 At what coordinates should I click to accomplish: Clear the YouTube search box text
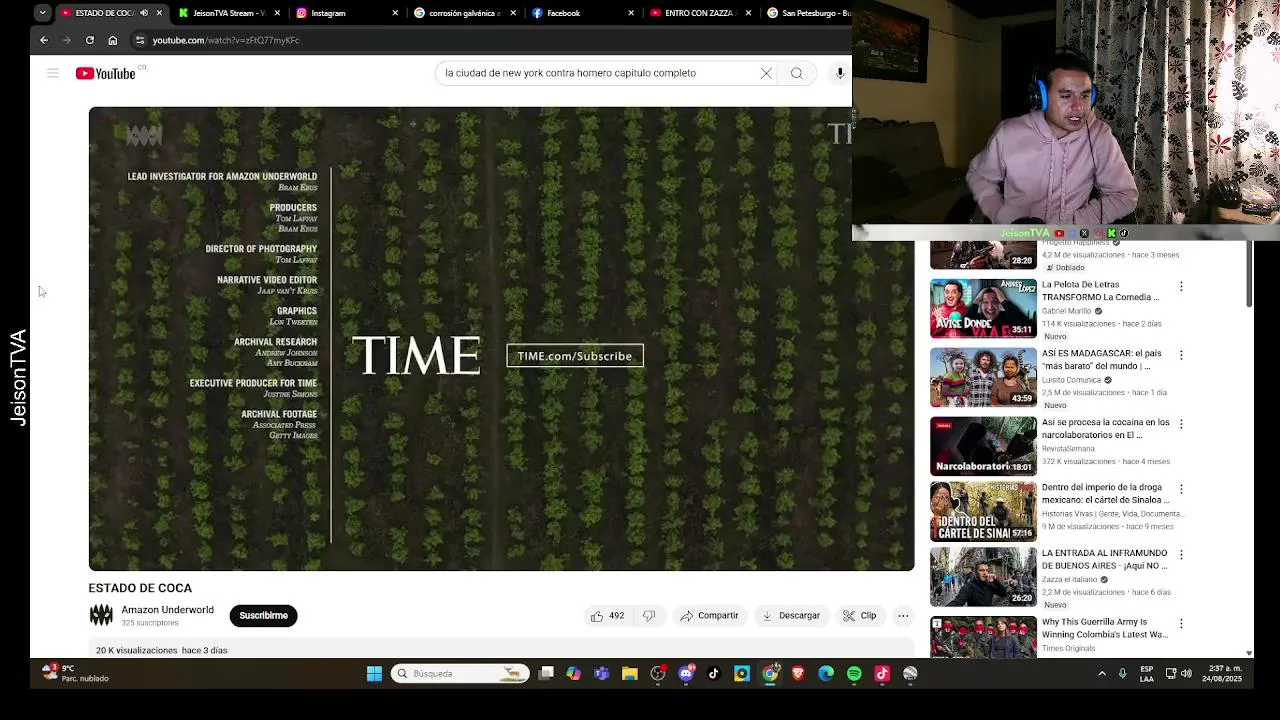766,73
